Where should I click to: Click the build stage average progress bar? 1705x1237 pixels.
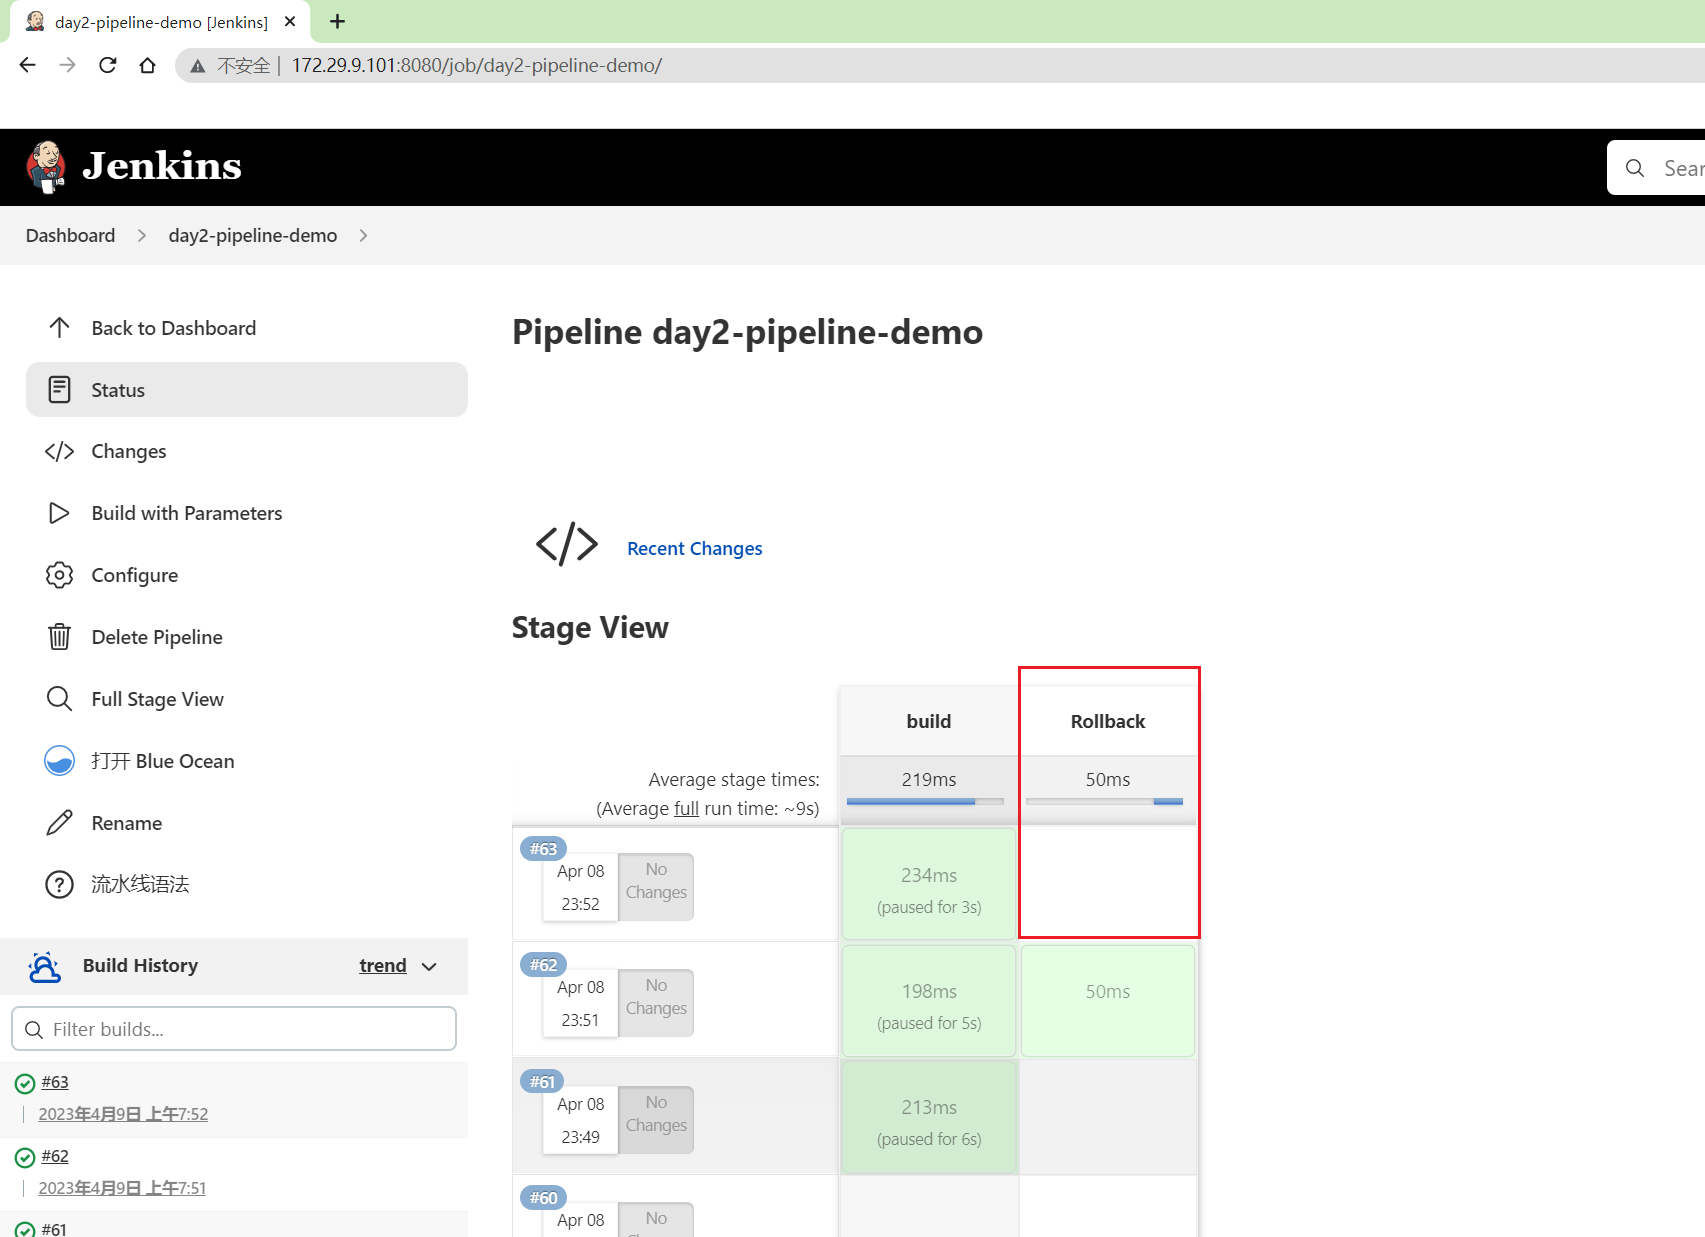925,801
